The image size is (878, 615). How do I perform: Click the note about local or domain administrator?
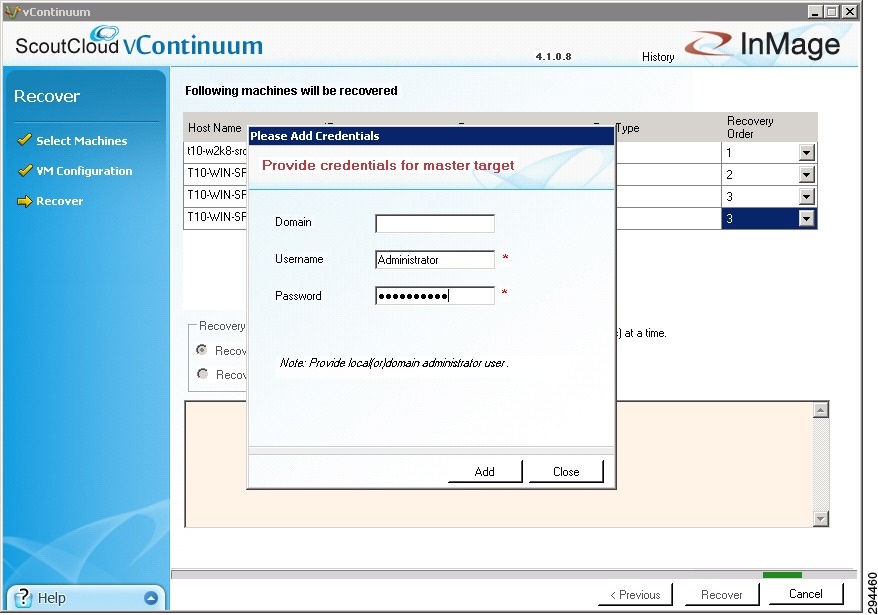click(394, 363)
